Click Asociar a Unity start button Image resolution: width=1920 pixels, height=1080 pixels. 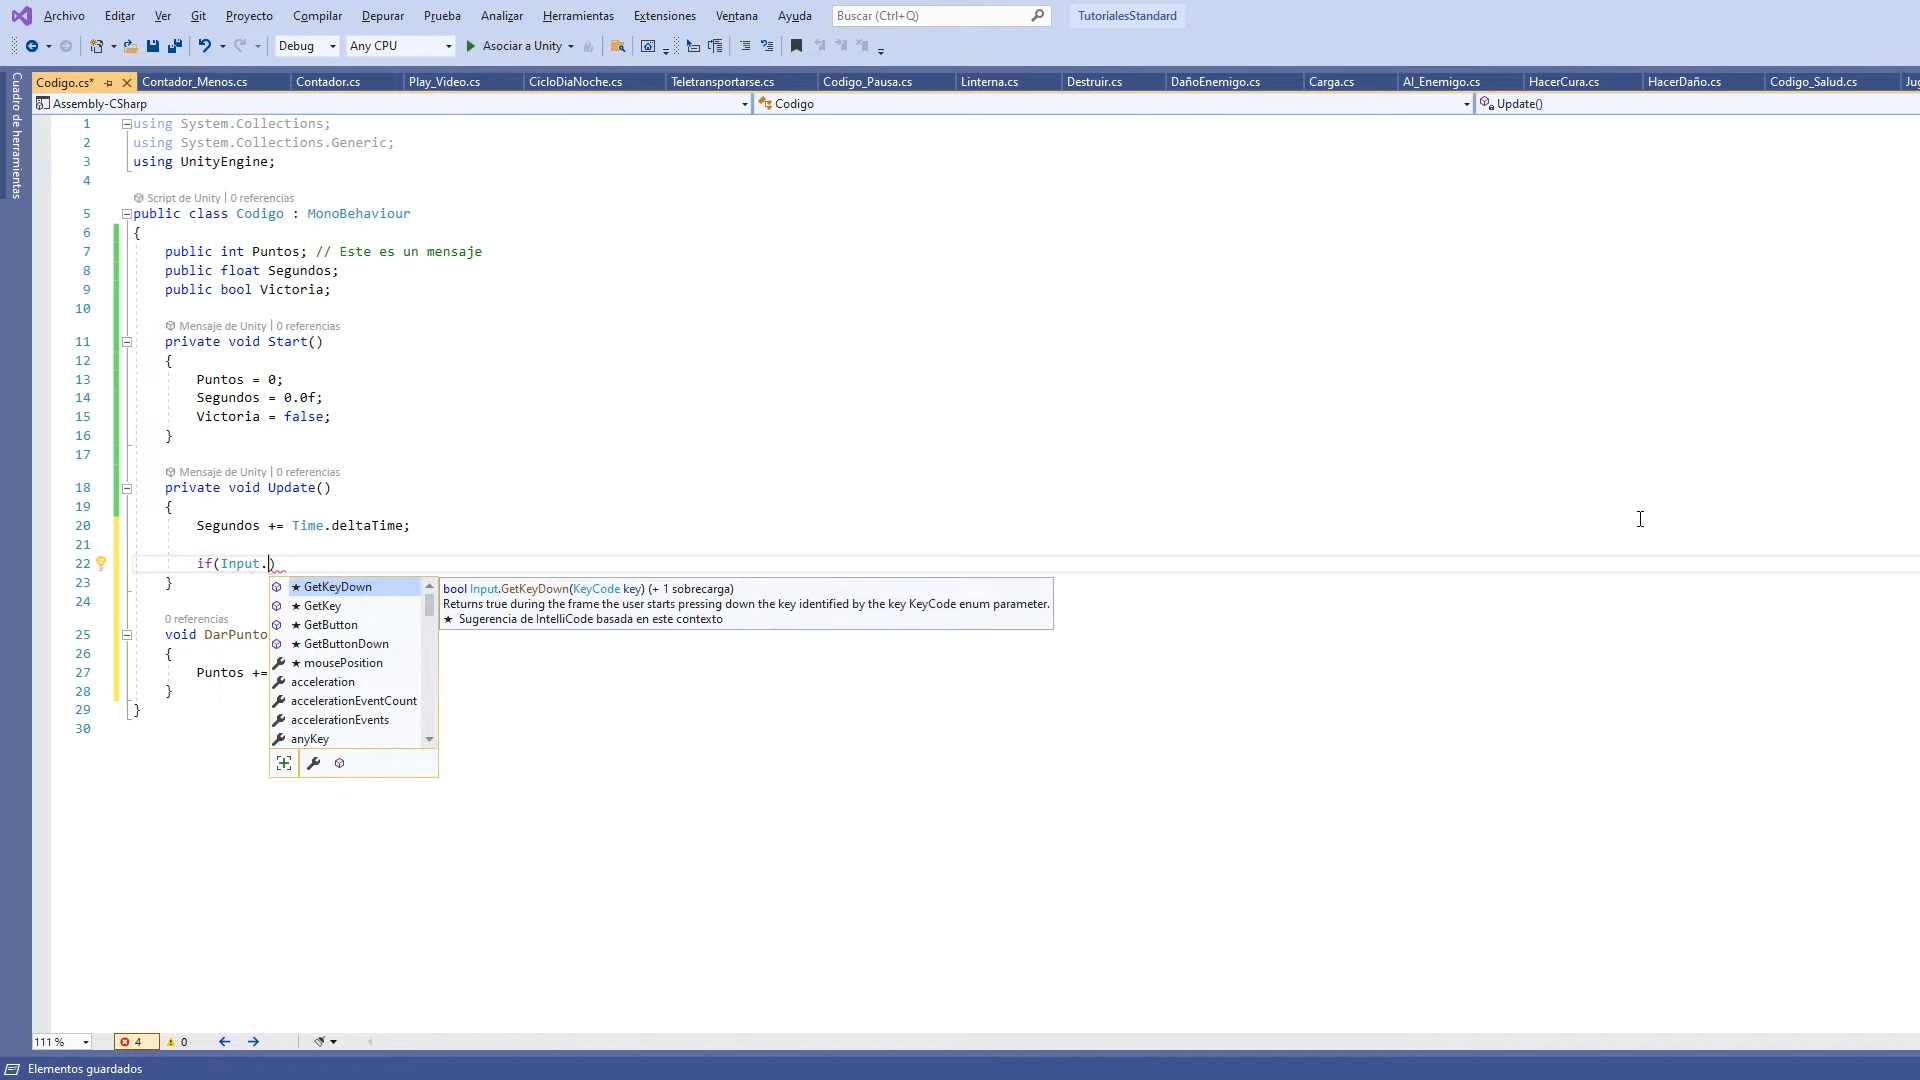click(x=513, y=46)
